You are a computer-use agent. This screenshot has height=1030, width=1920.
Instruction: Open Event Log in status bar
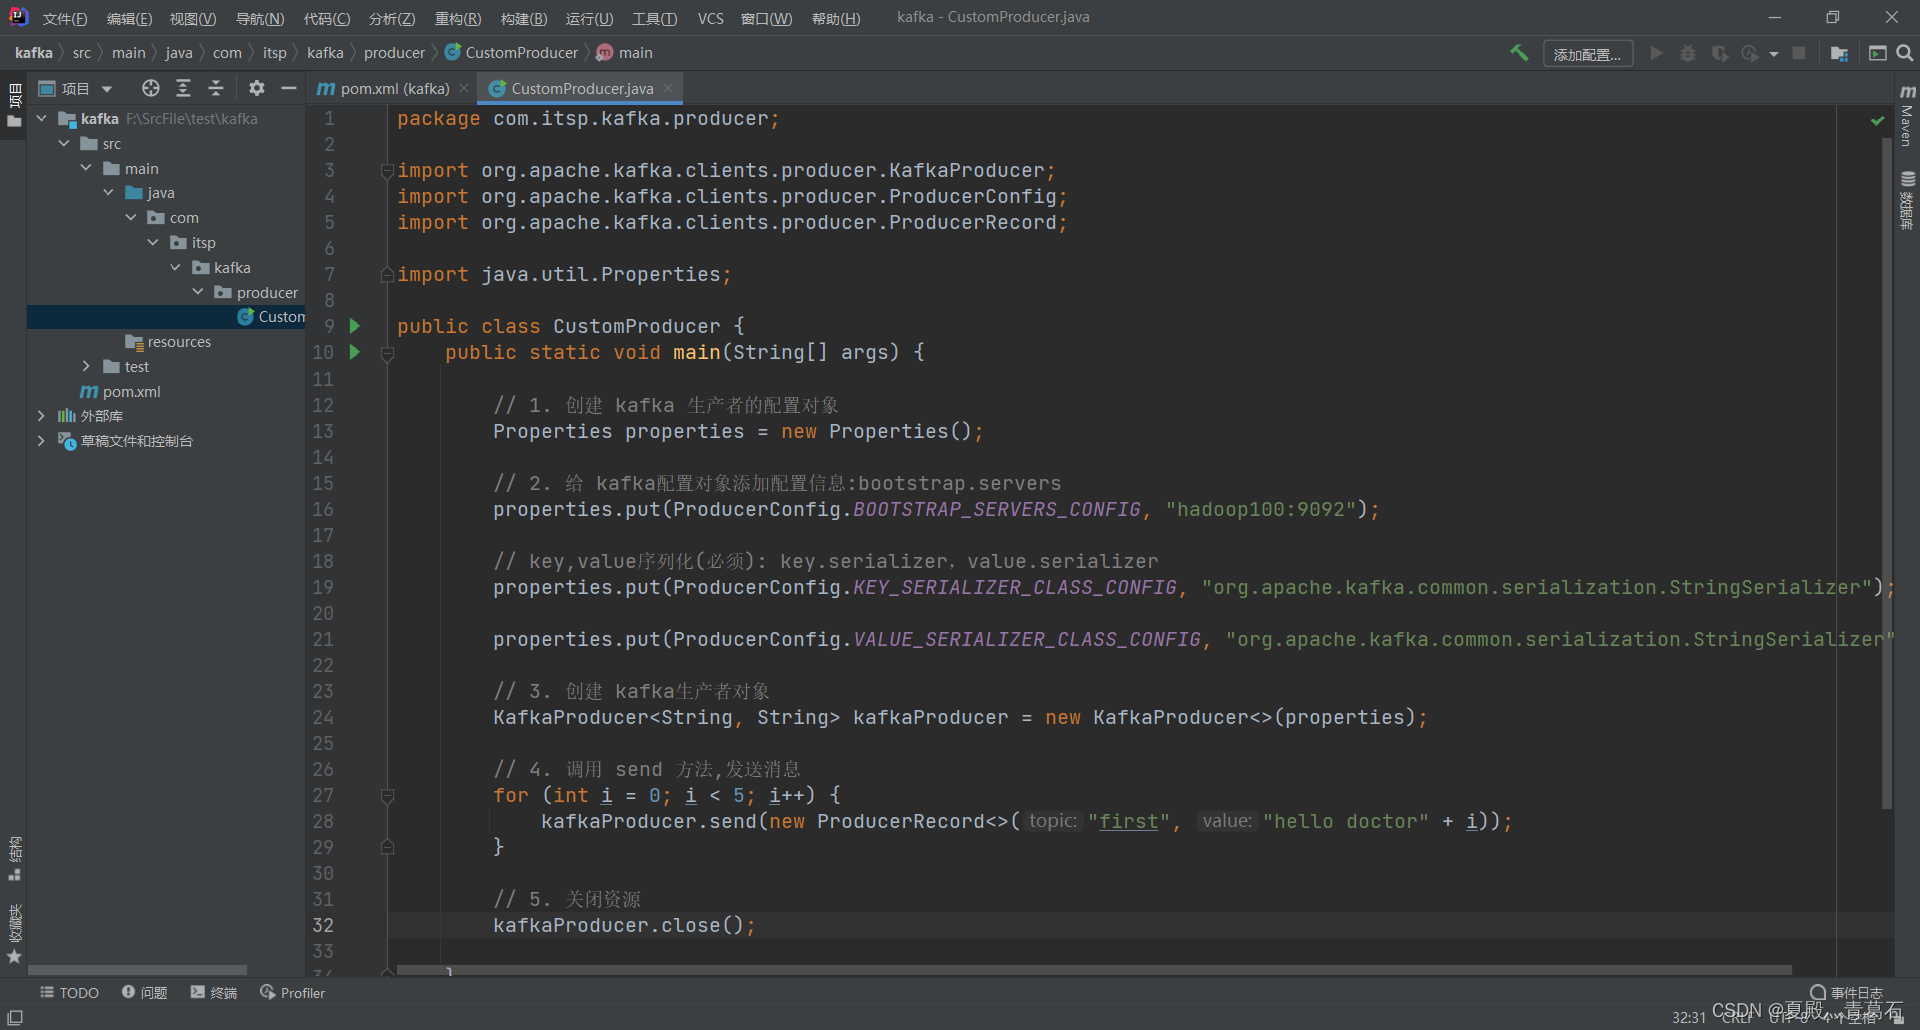point(1846,993)
